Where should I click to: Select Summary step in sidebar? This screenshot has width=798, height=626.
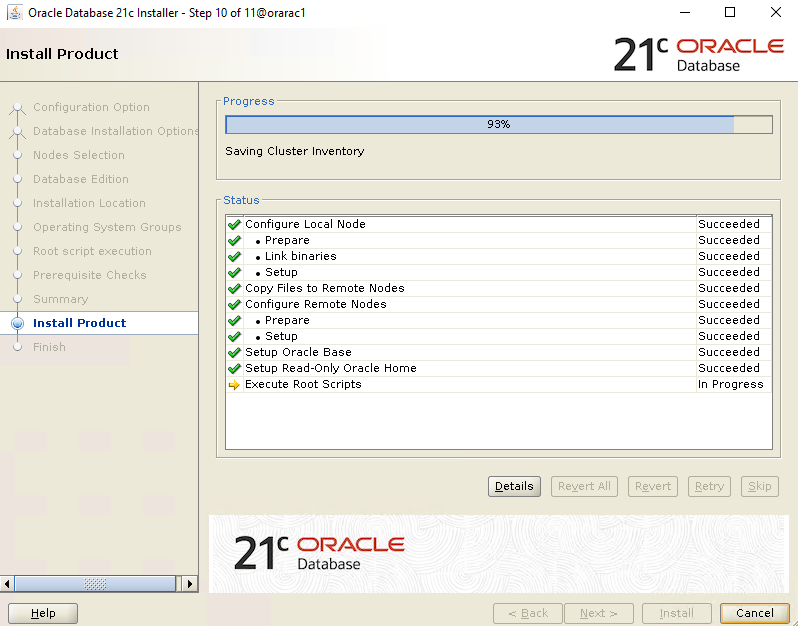click(61, 299)
